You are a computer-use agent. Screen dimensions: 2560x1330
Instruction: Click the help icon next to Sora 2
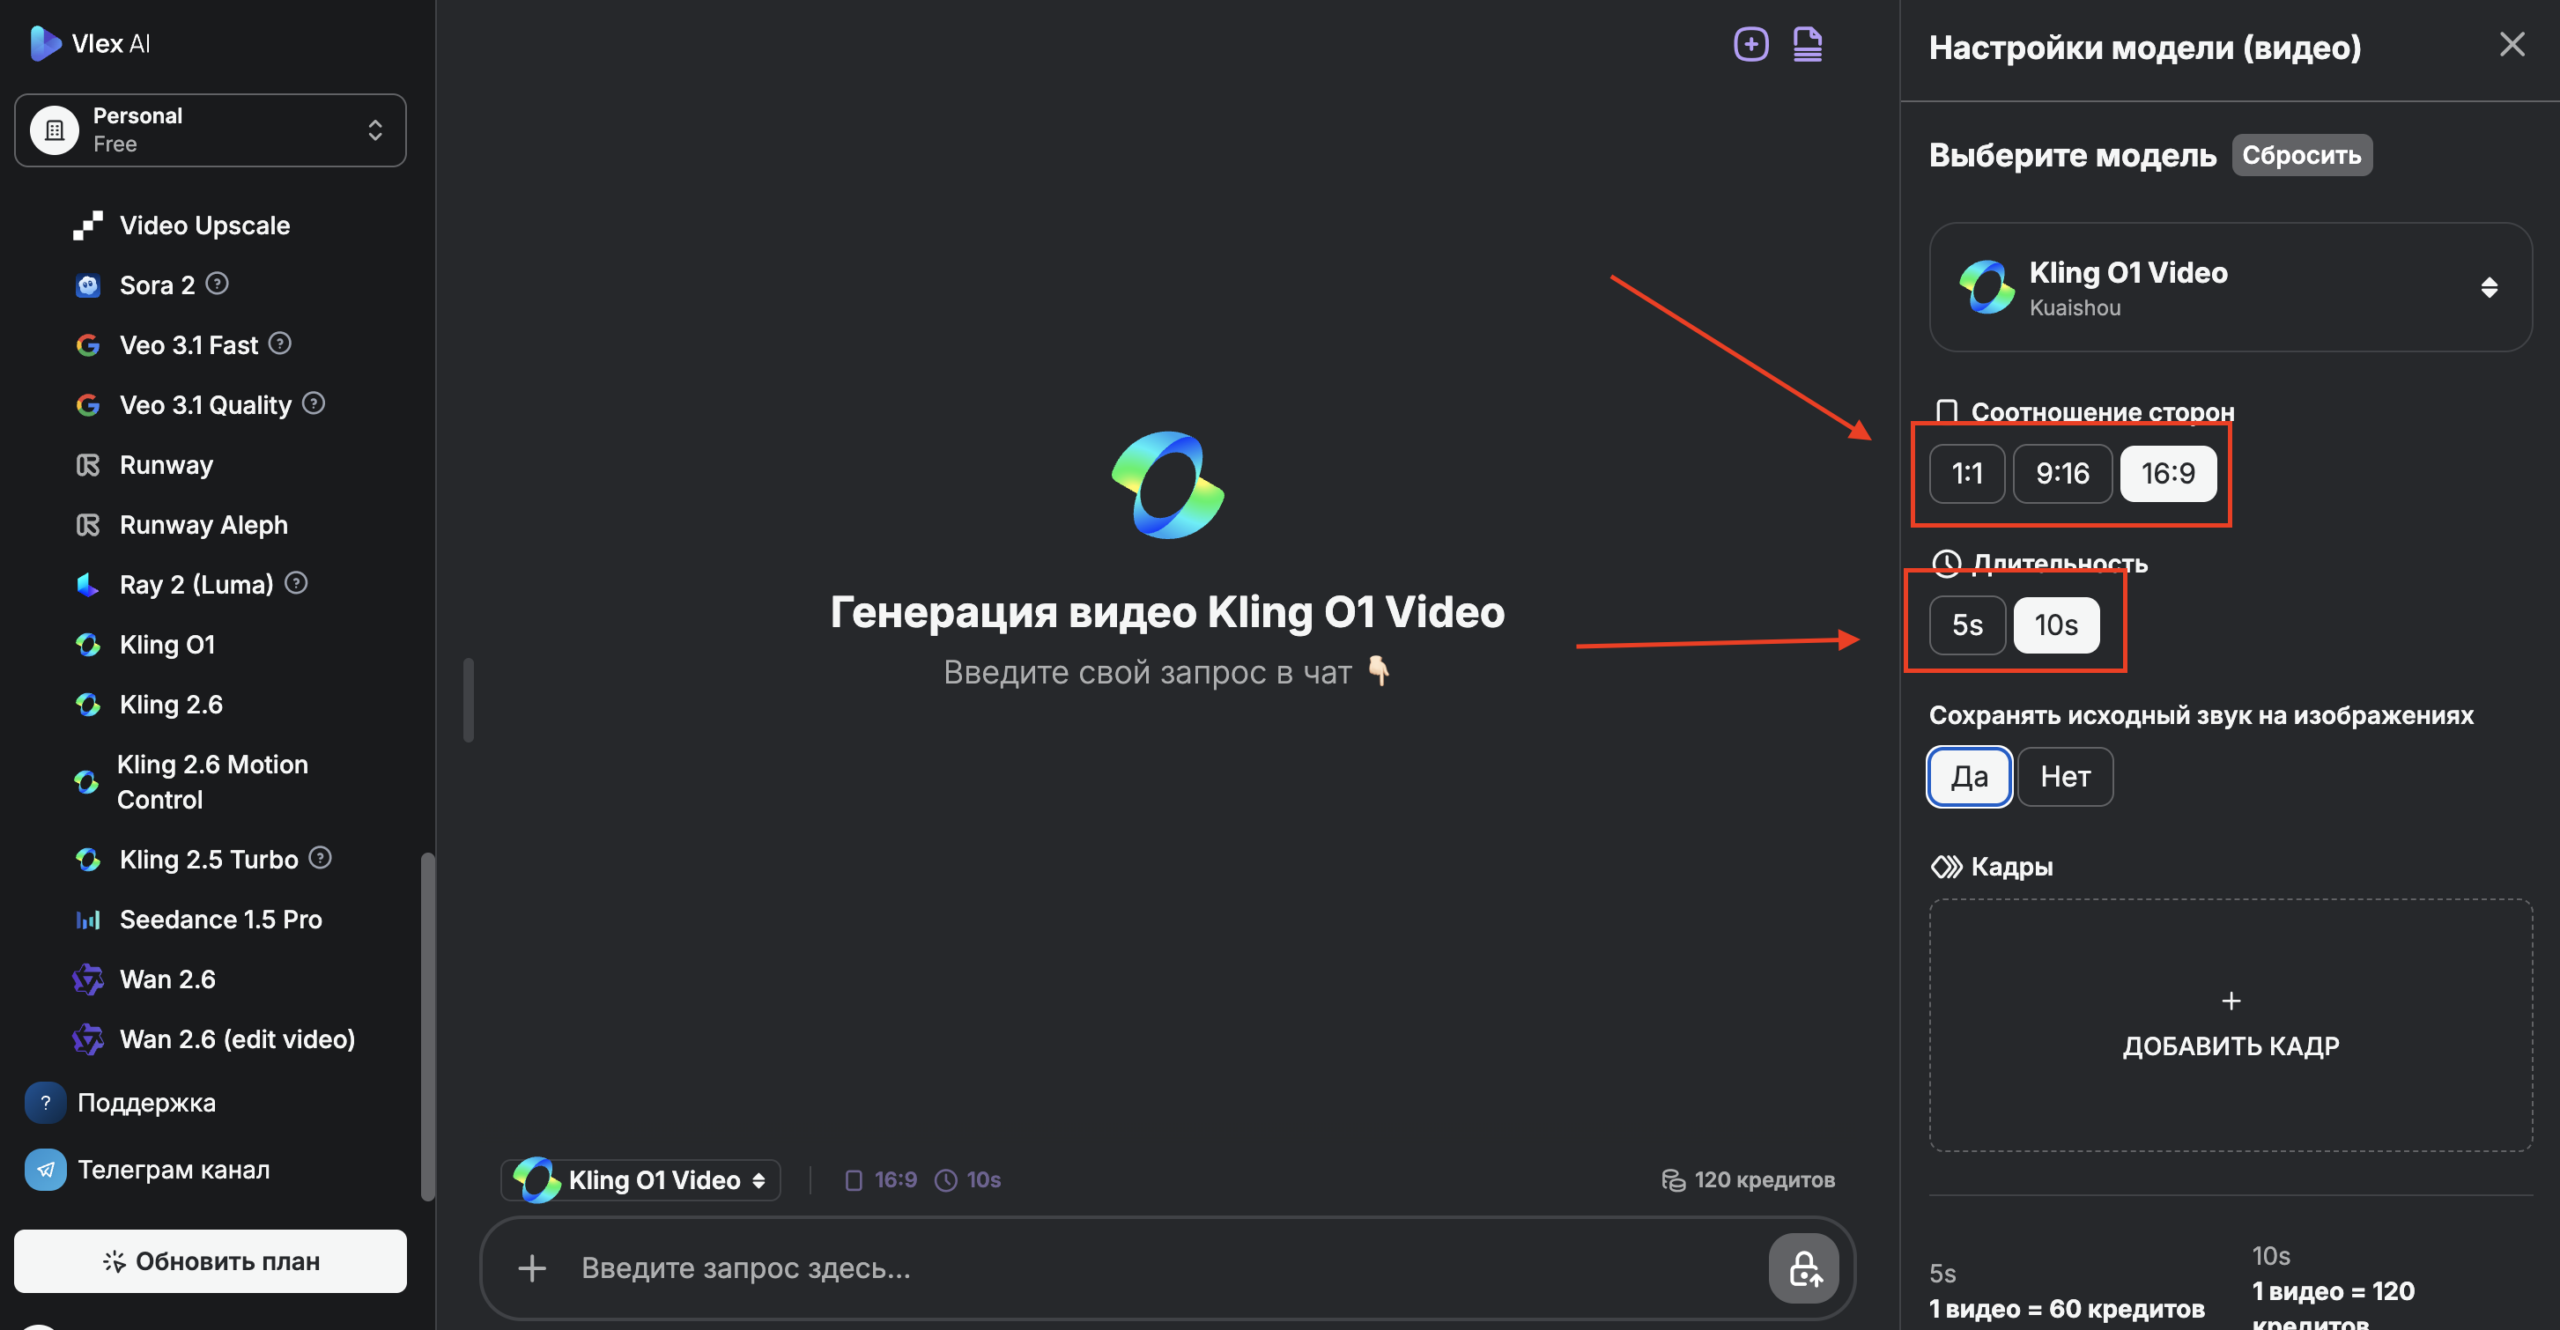coord(217,284)
